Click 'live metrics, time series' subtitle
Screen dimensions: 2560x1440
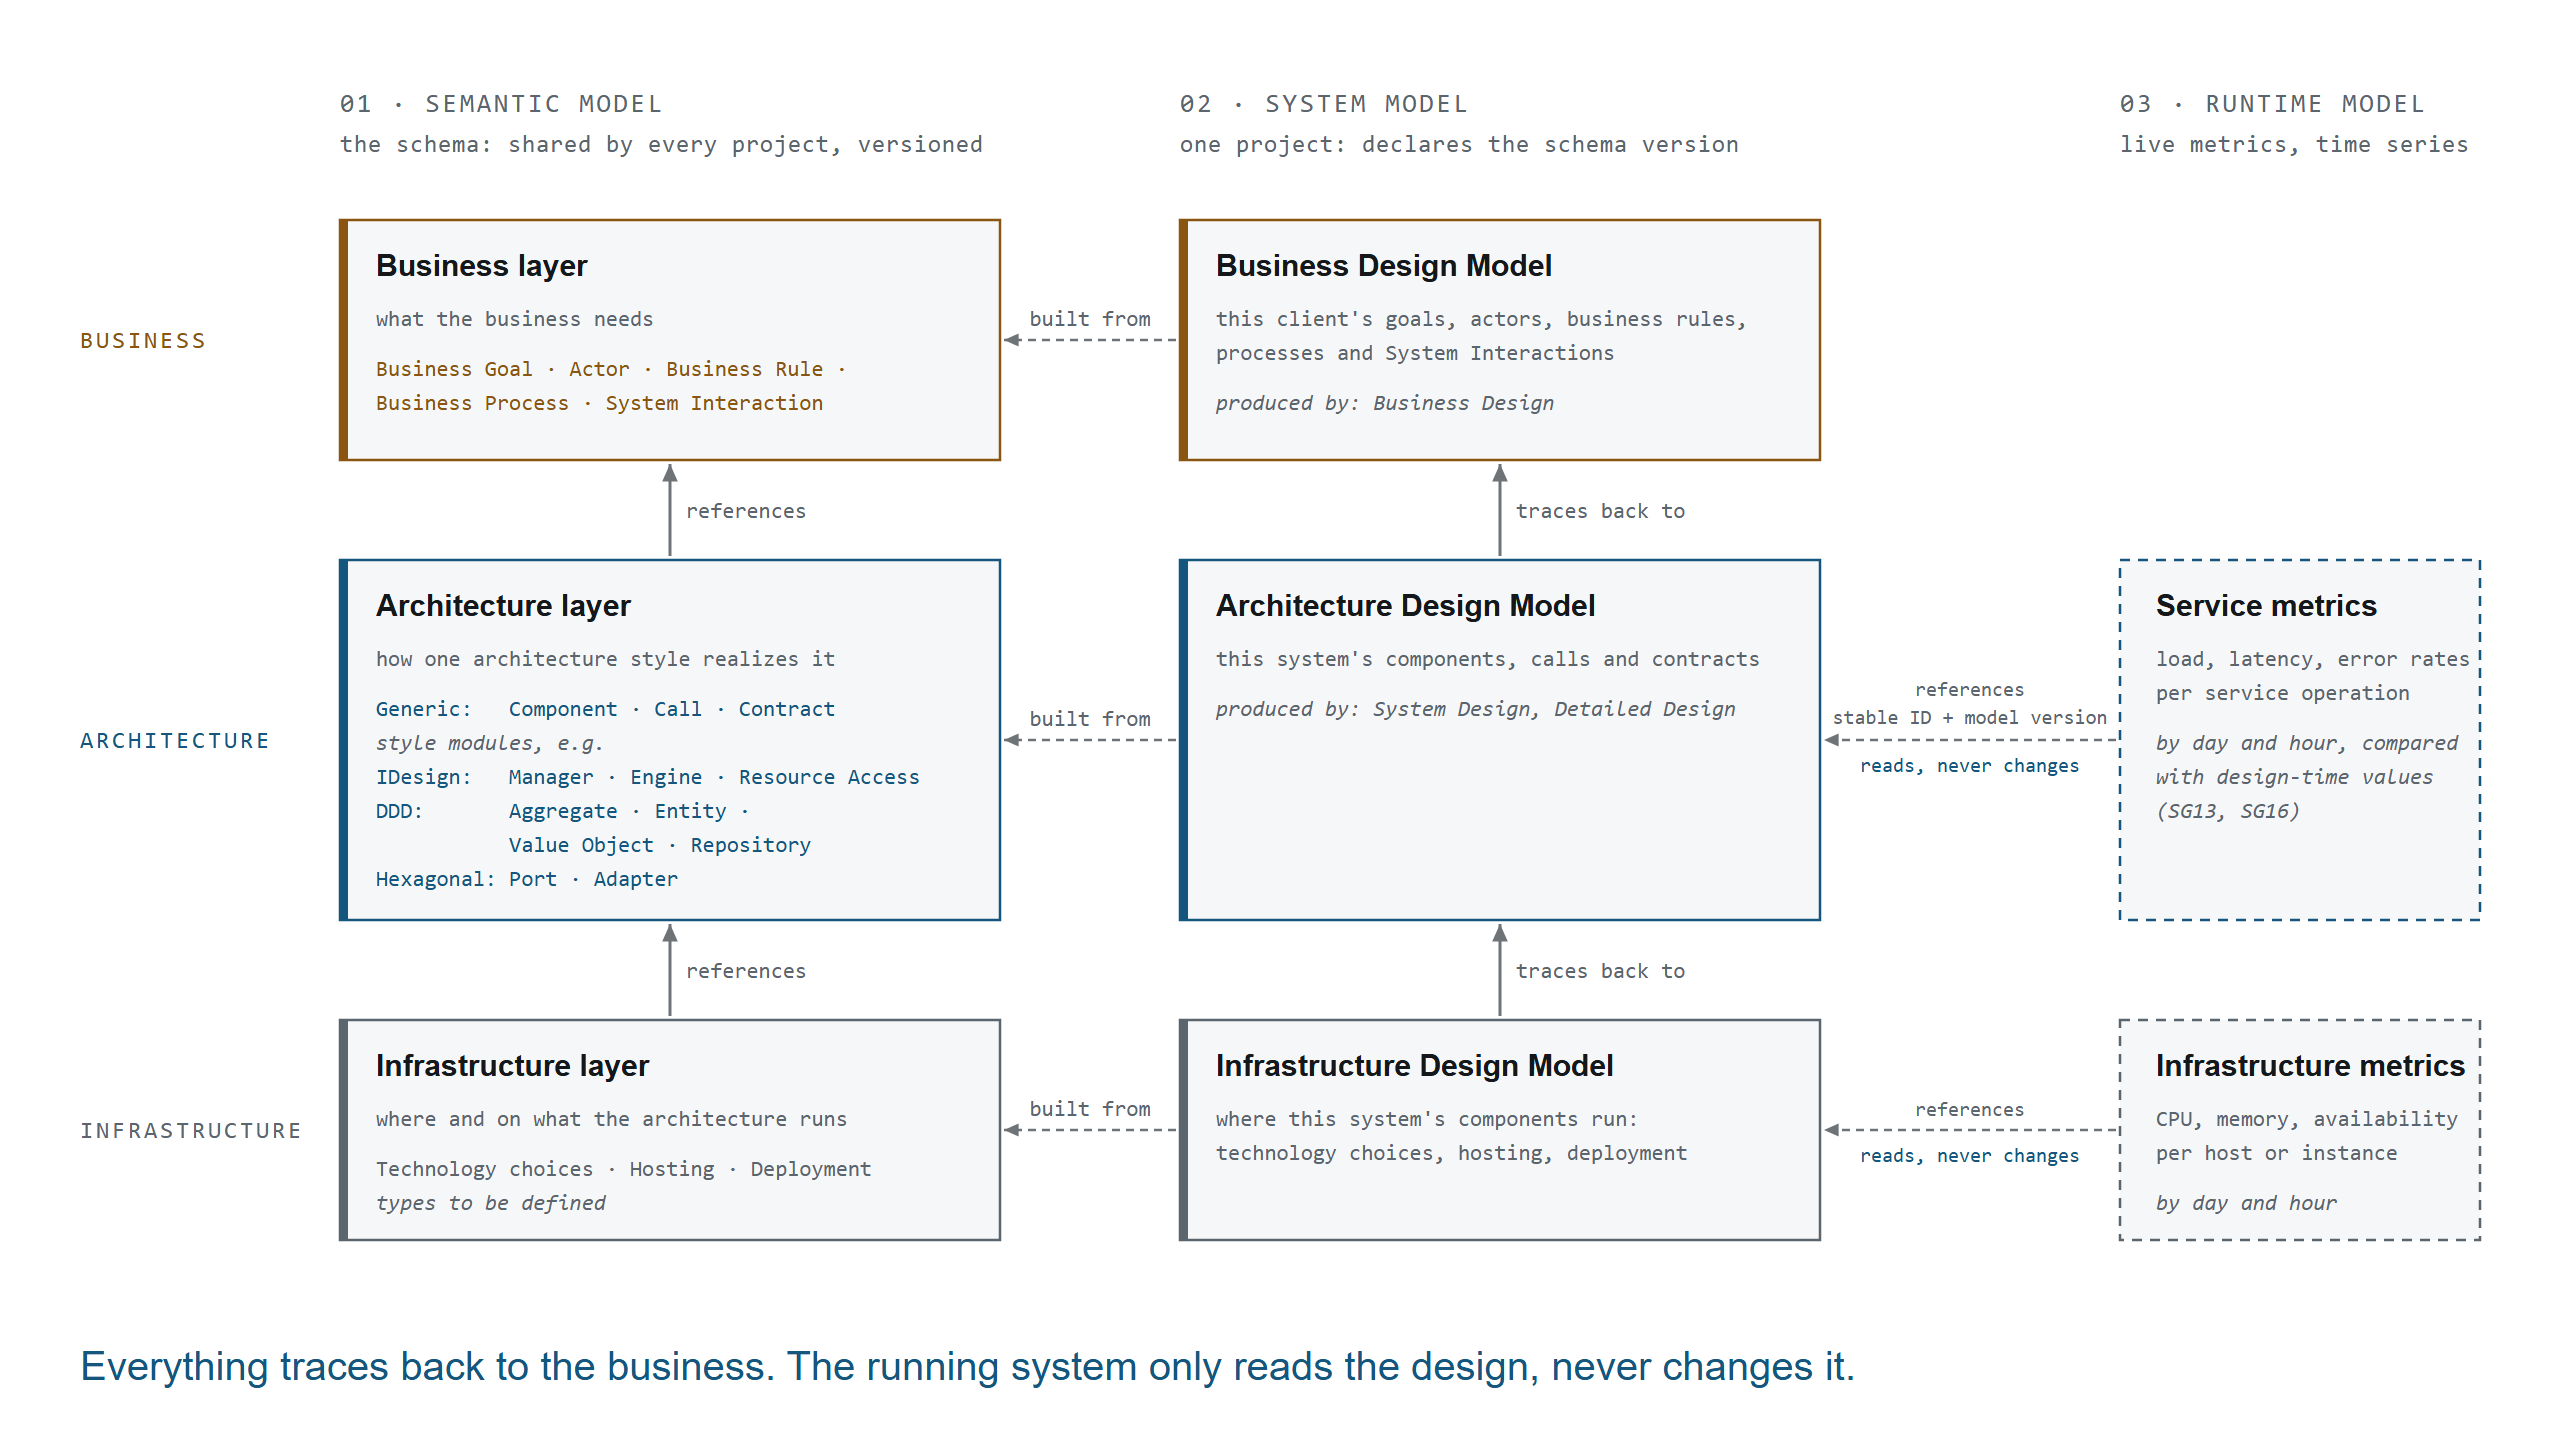tap(2294, 145)
